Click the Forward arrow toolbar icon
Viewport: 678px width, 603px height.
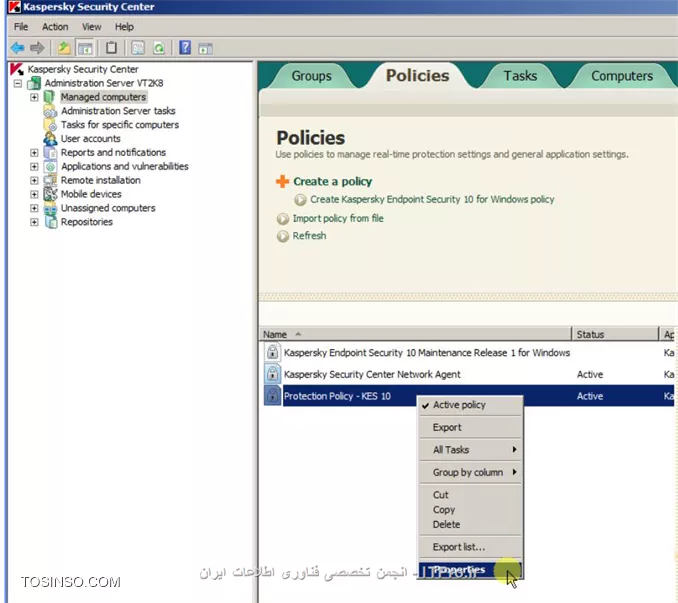[x=37, y=48]
